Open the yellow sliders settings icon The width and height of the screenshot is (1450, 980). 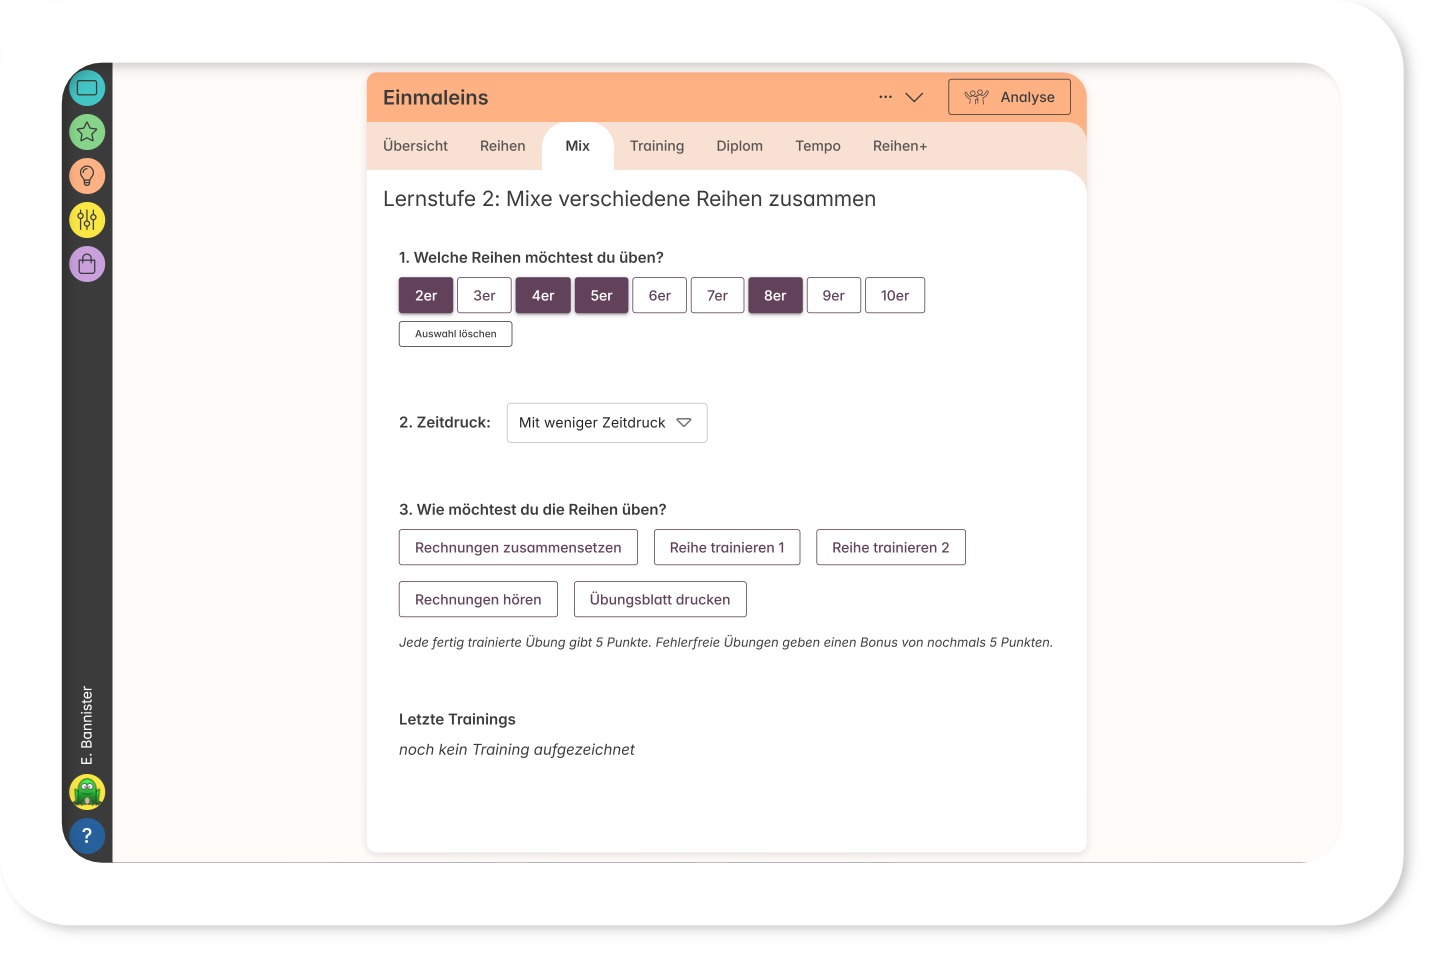(87, 220)
